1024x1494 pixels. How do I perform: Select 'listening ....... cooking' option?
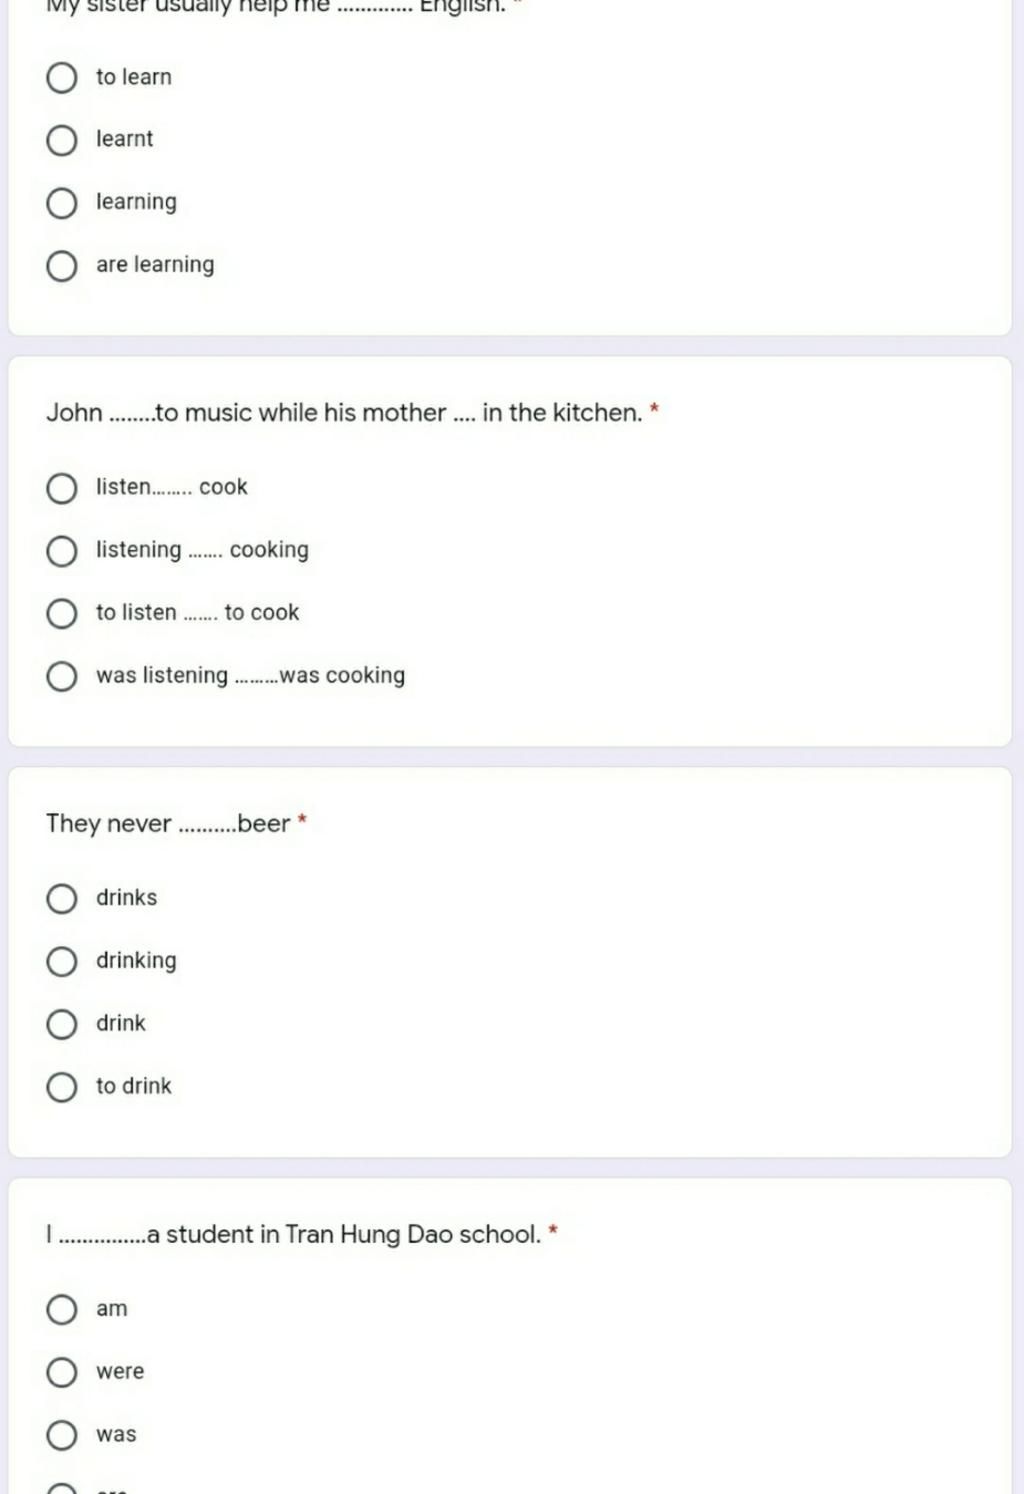pos(62,551)
